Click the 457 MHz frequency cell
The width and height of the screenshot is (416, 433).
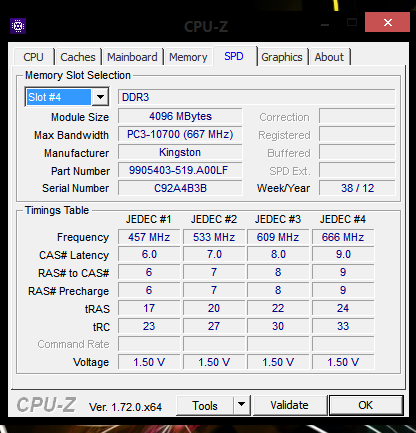(x=149, y=237)
